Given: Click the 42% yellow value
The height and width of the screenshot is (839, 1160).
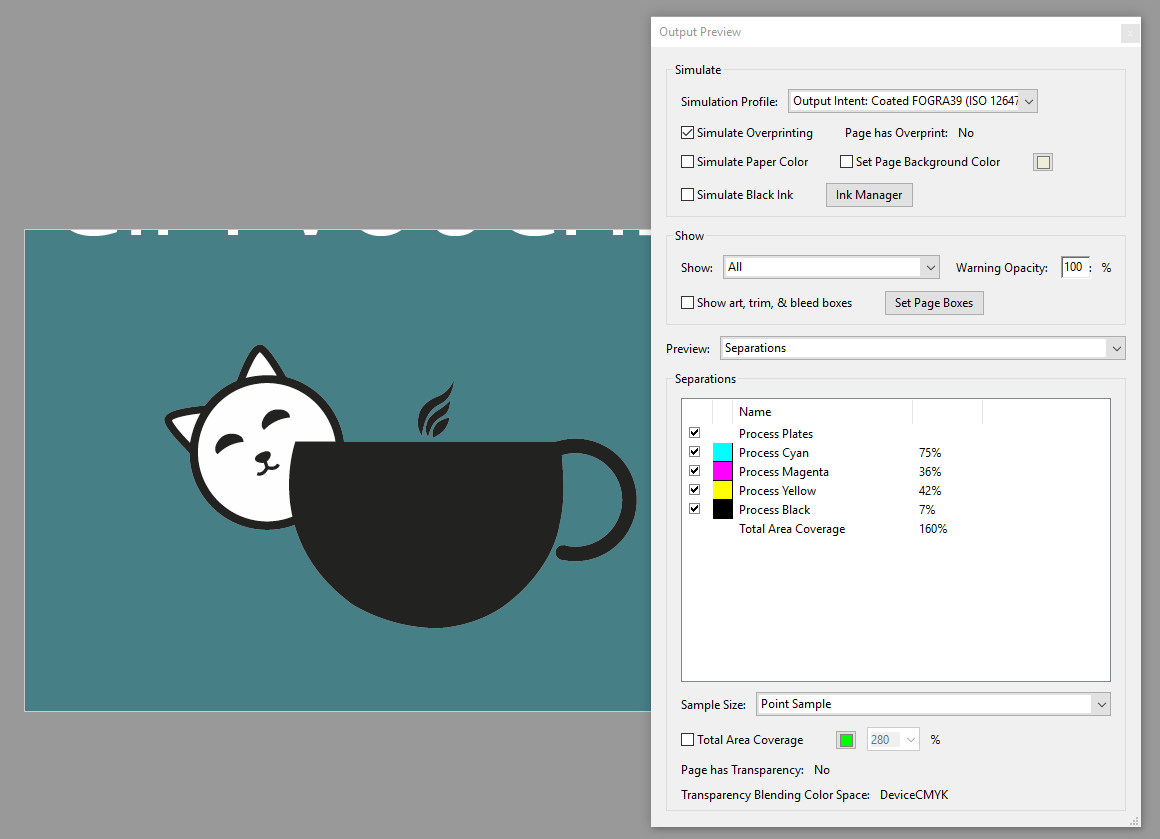Looking at the screenshot, I should pyautogui.click(x=930, y=491).
